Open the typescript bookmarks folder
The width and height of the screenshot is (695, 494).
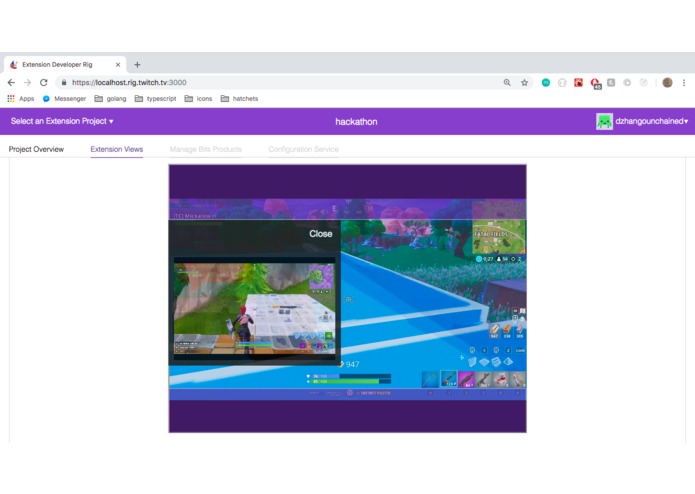click(x=156, y=98)
